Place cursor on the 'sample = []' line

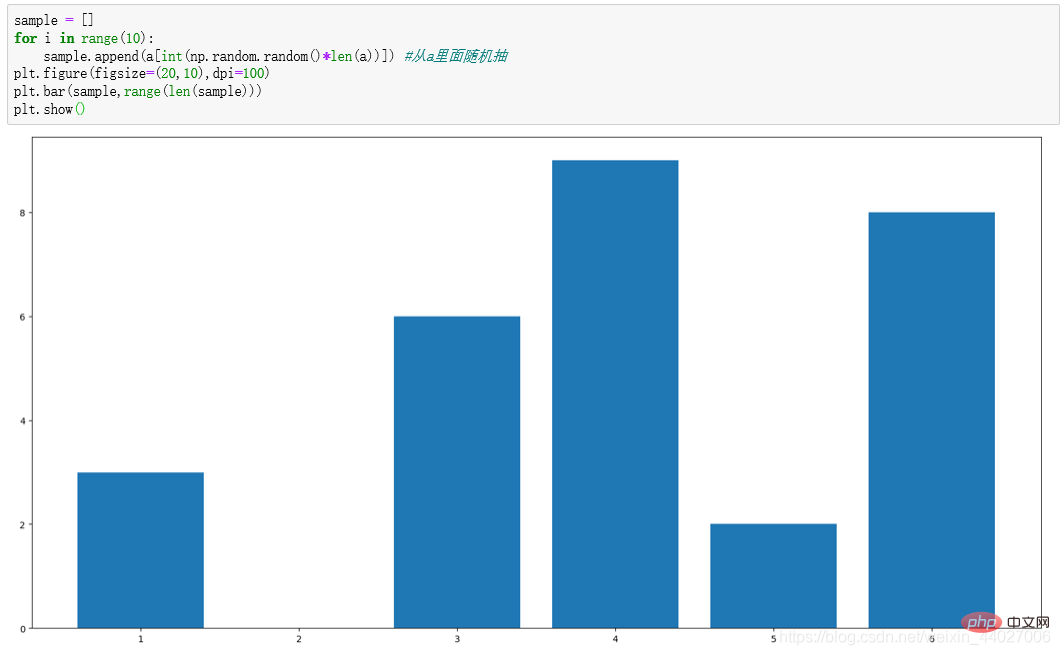click(x=54, y=20)
